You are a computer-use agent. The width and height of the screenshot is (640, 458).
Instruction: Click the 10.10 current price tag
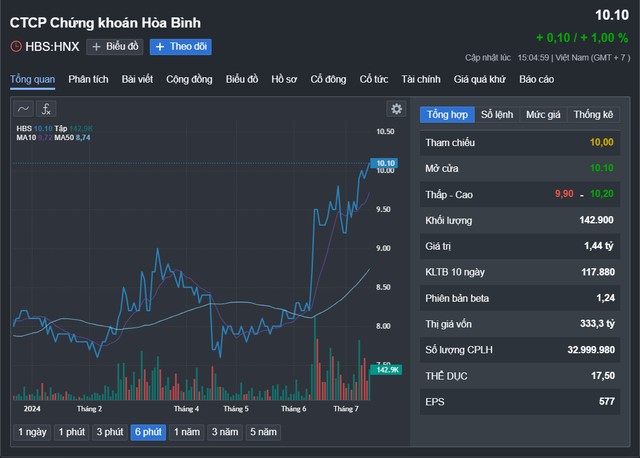tap(384, 162)
